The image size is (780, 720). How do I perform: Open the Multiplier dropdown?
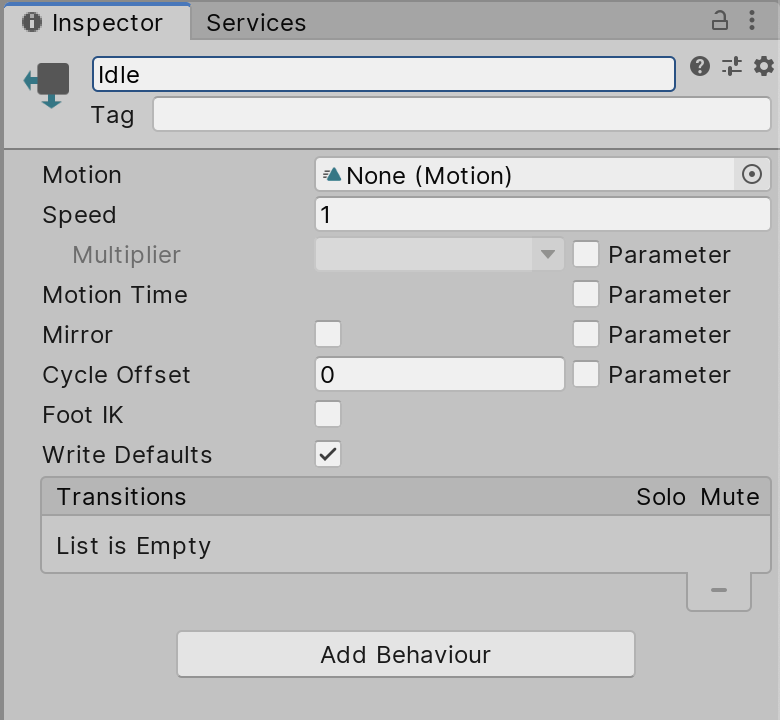tap(440, 254)
